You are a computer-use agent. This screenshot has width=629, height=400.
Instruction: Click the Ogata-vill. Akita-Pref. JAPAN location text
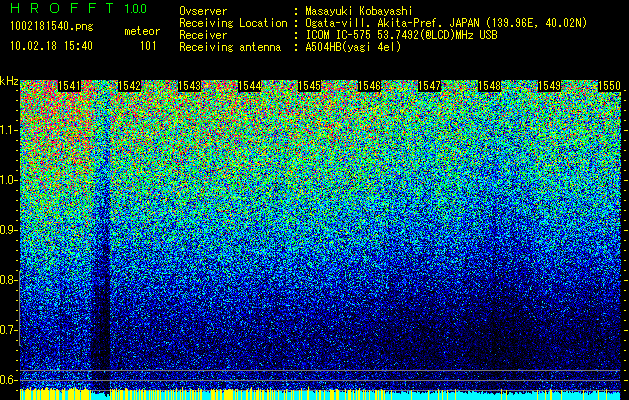(x=446, y=23)
